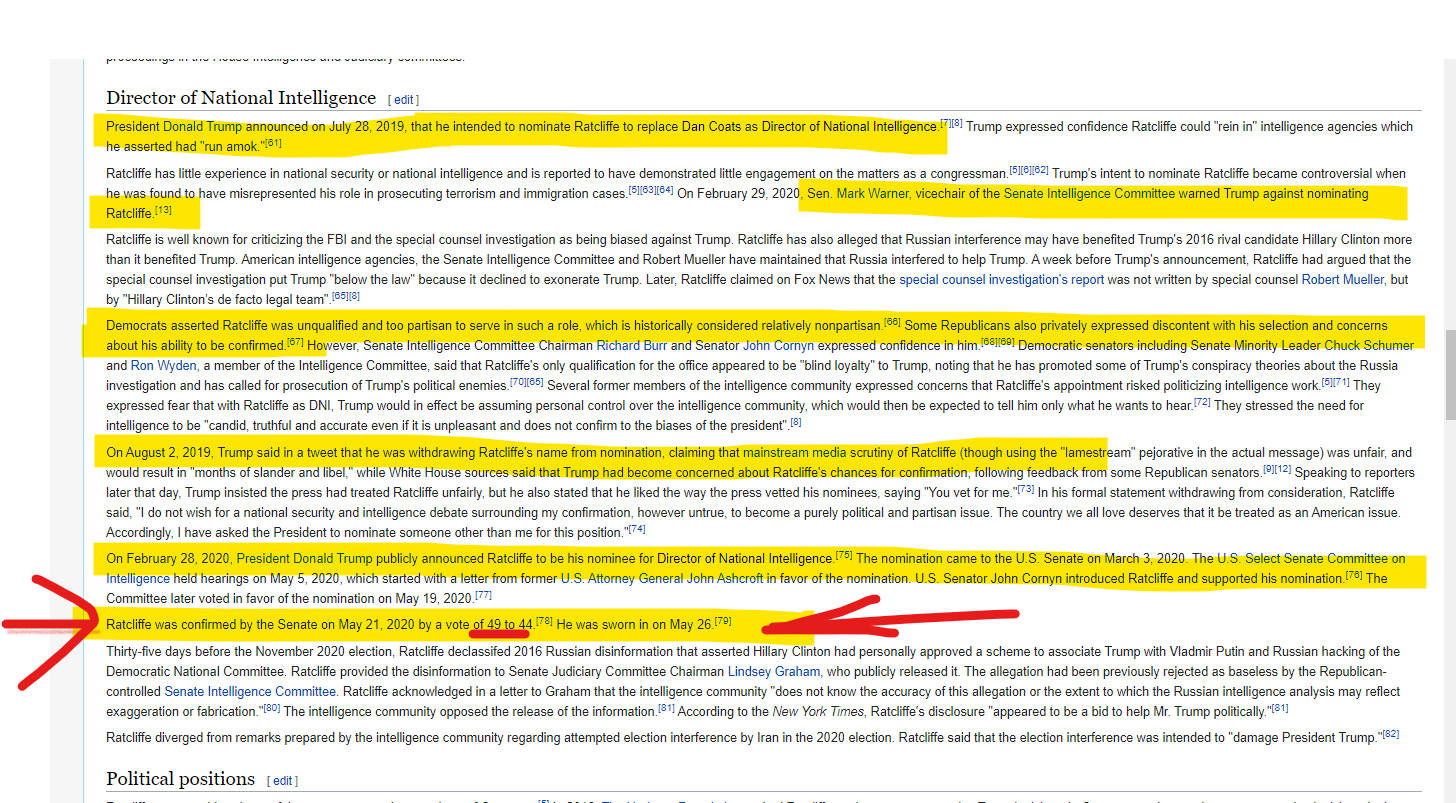Jump to citation [74]
This screenshot has height=803, width=1456.
(x=637, y=528)
